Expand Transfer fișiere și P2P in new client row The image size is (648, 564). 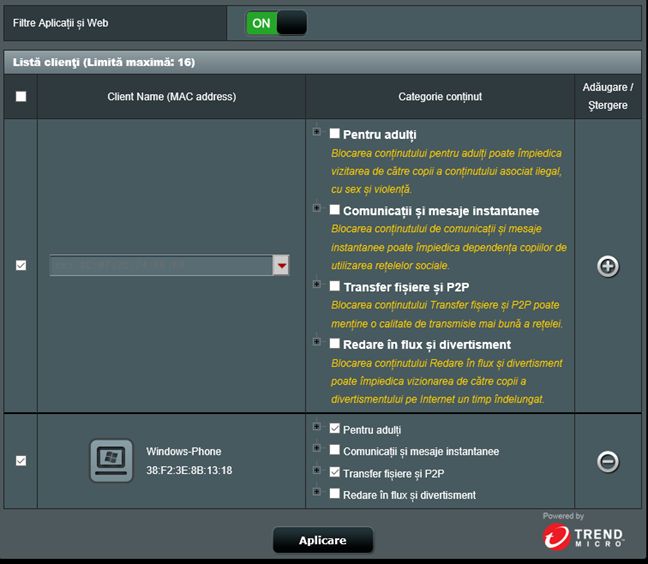pyautogui.click(x=317, y=284)
